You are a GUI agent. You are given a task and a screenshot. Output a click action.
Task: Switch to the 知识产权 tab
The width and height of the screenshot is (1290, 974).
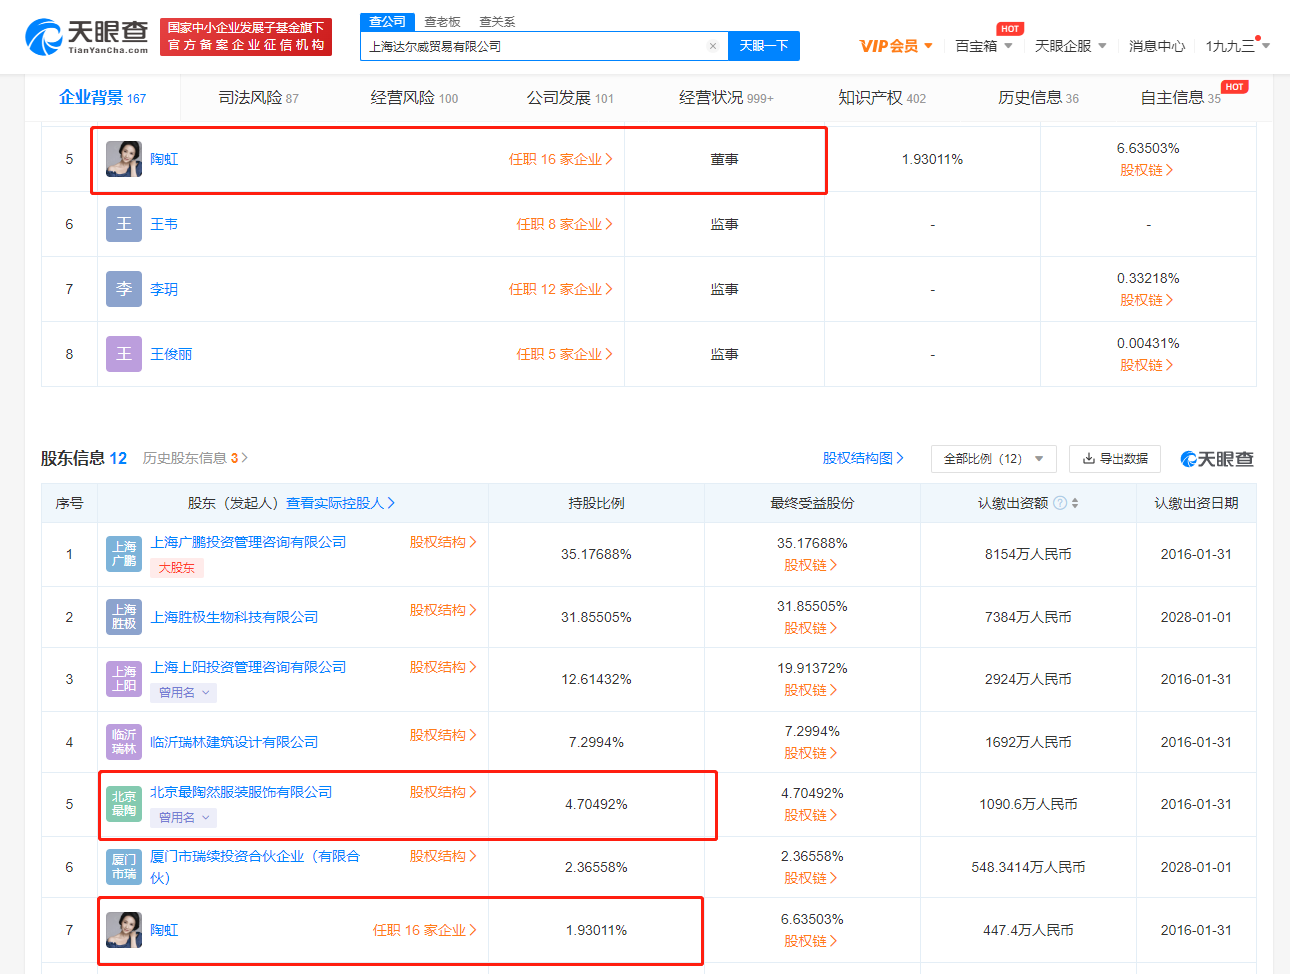click(x=881, y=98)
